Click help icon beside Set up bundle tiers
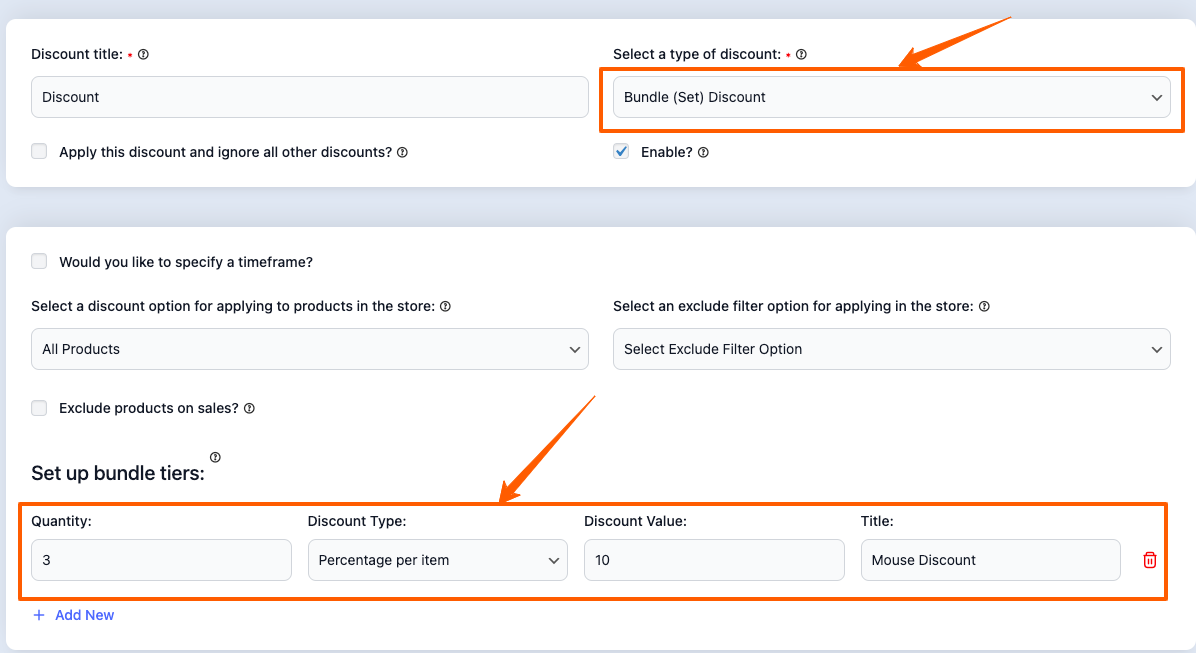Viewport: 1196px width, 653px height. (x=215, y=458)
